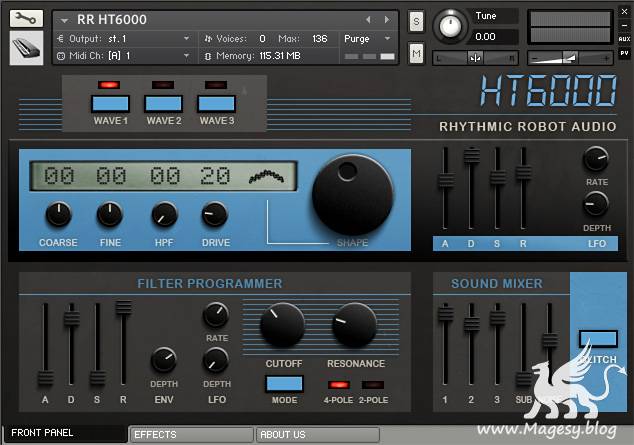Viewport: 634px width, 445px height.
Task: Turn the filter LFO RATE knob
Action: 216,314
